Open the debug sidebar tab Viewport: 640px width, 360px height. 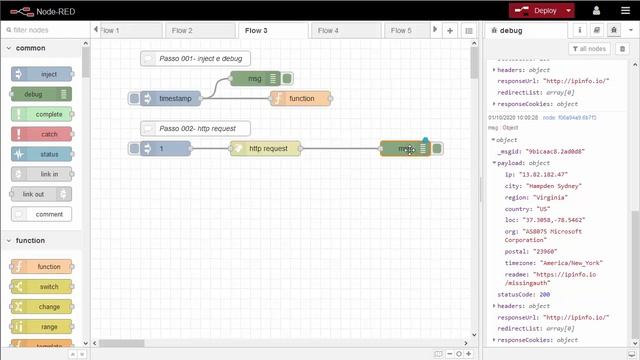pos(525,31)
